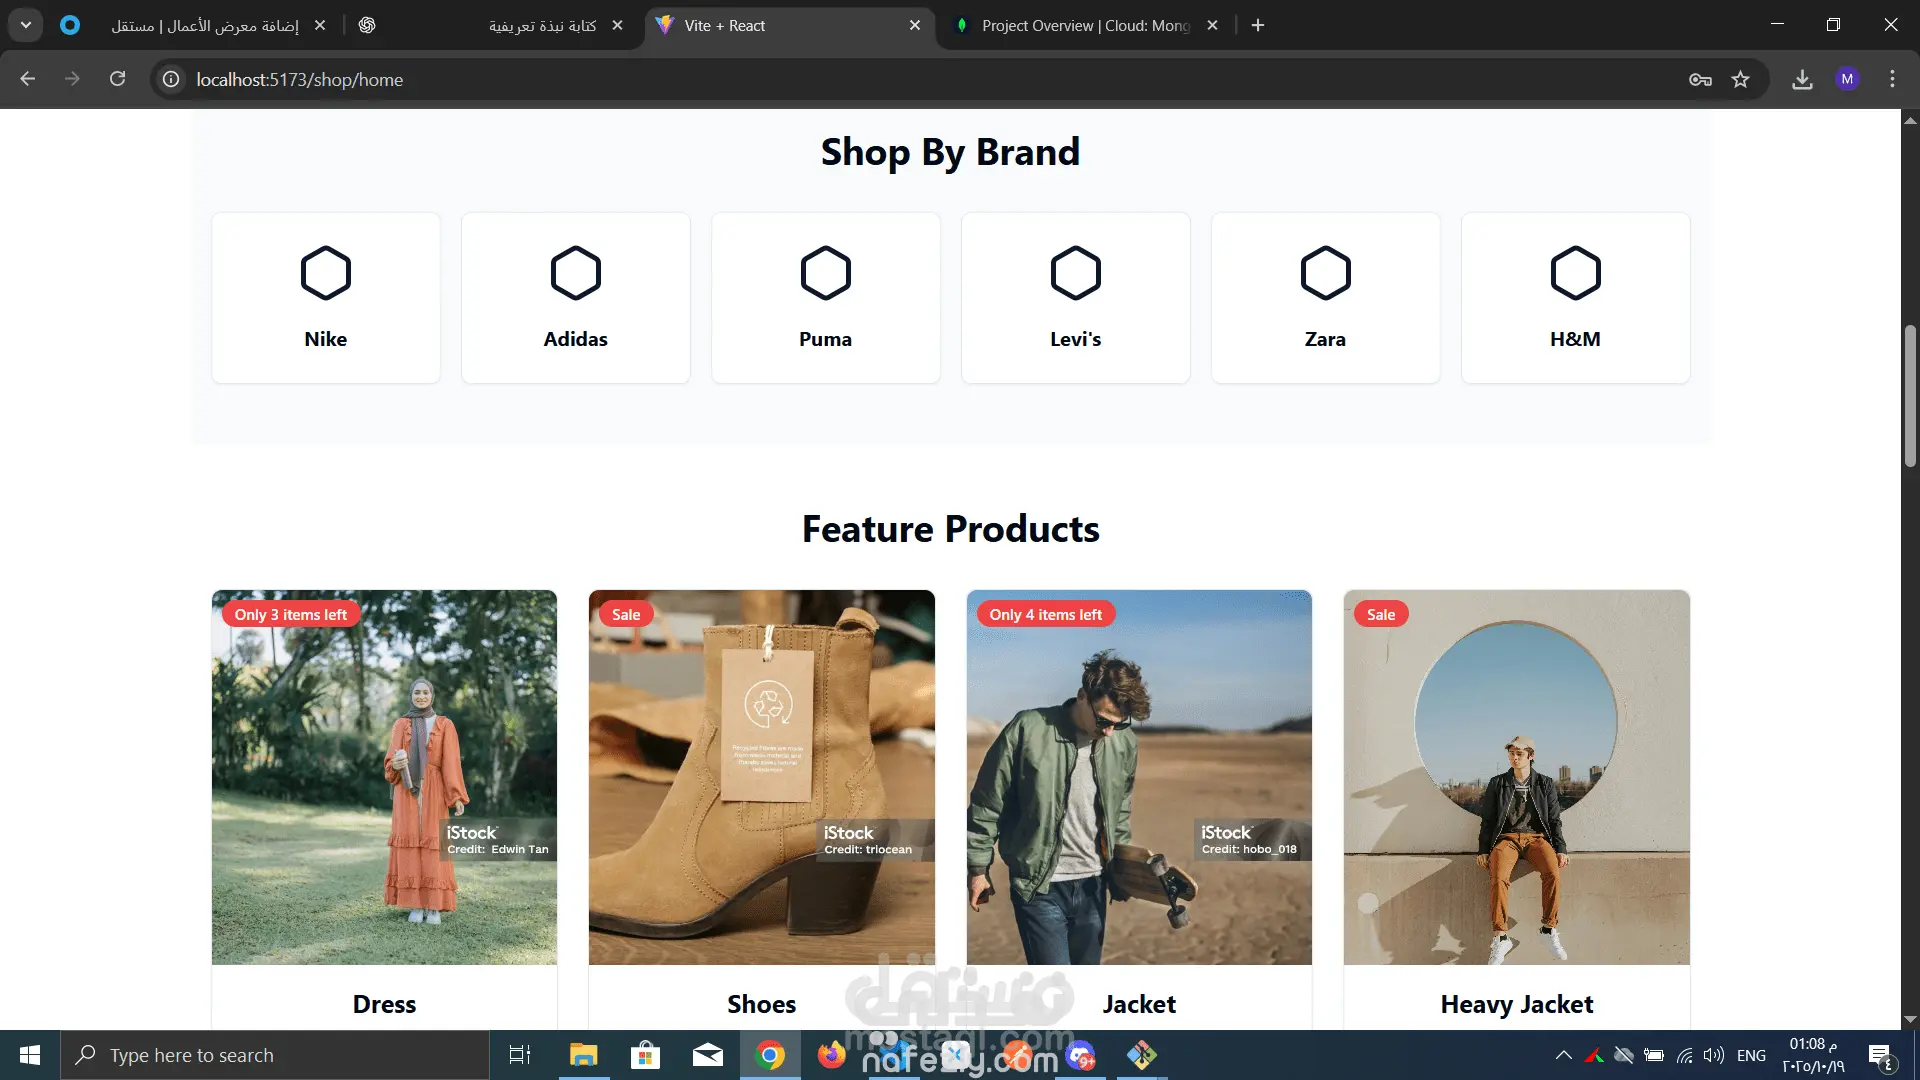
Task: Open the password manager key icon
Action: 1700,79
